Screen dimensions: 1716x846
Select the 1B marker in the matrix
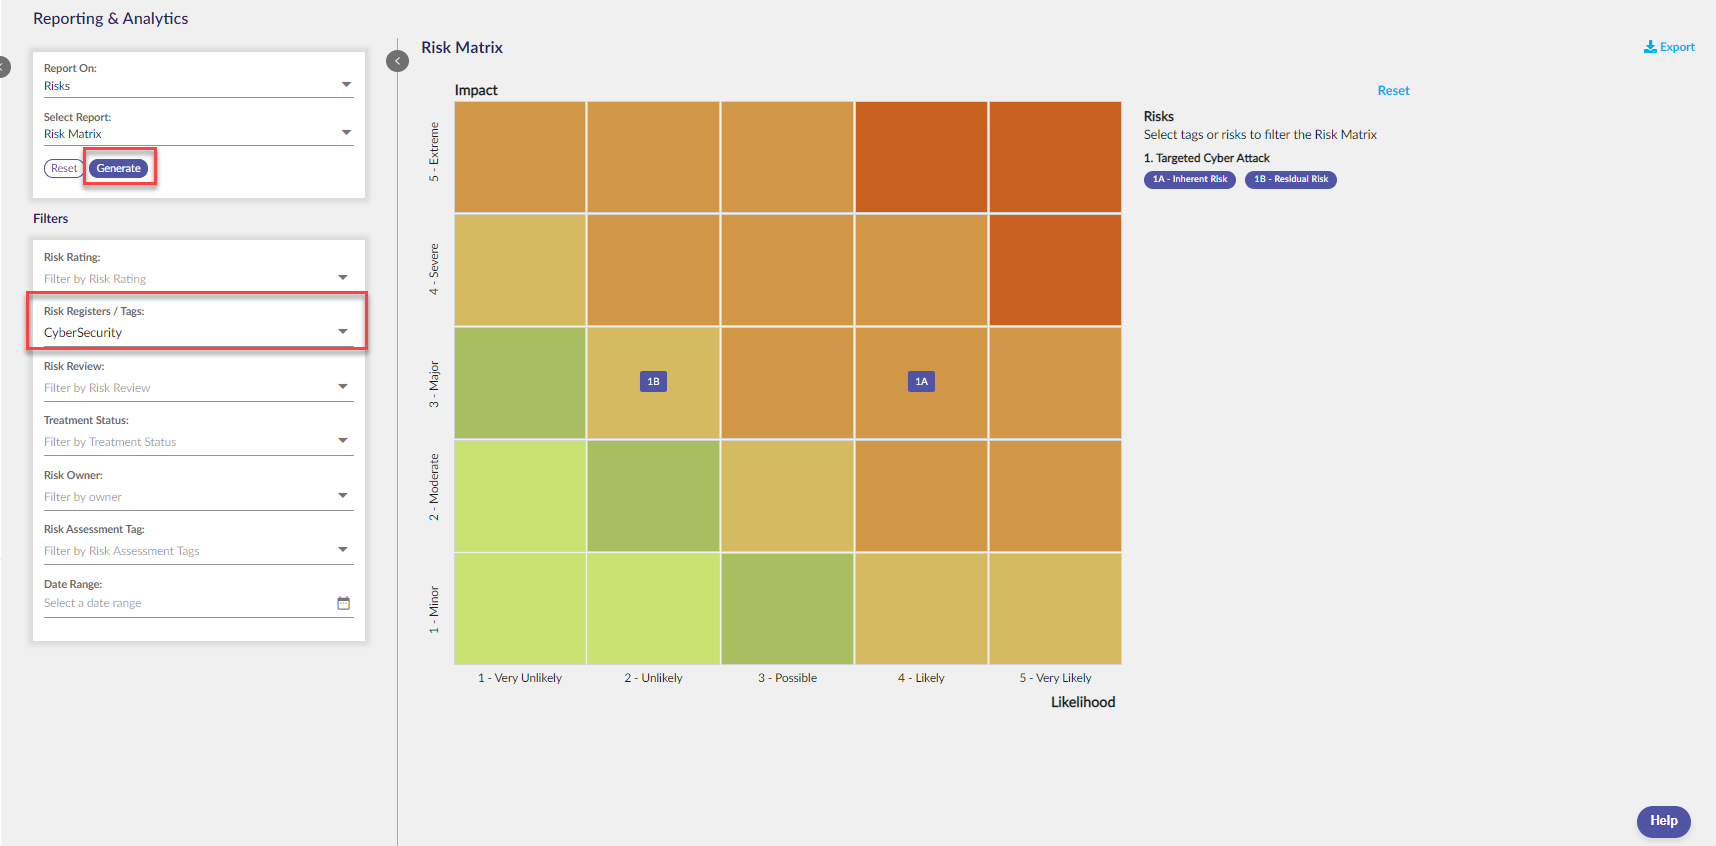[x=653, y=381]
